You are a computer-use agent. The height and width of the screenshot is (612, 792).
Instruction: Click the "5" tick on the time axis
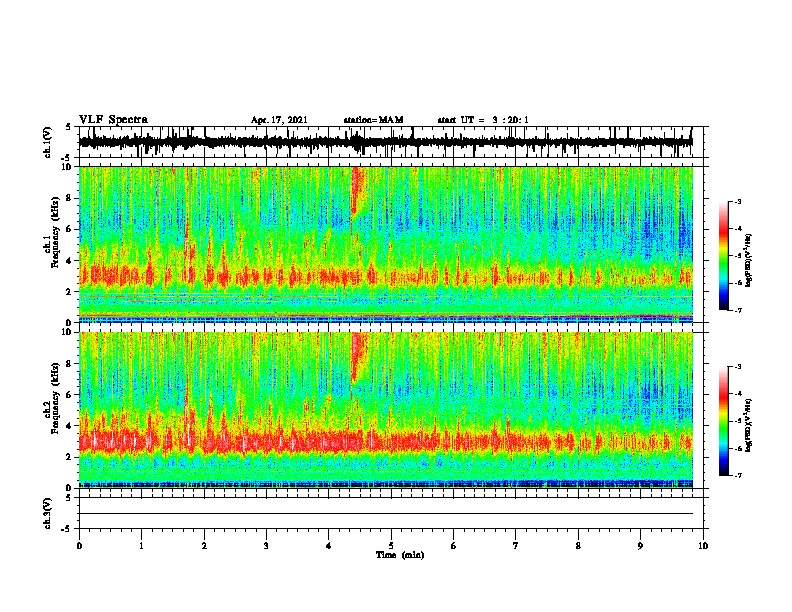pos(391,546)
